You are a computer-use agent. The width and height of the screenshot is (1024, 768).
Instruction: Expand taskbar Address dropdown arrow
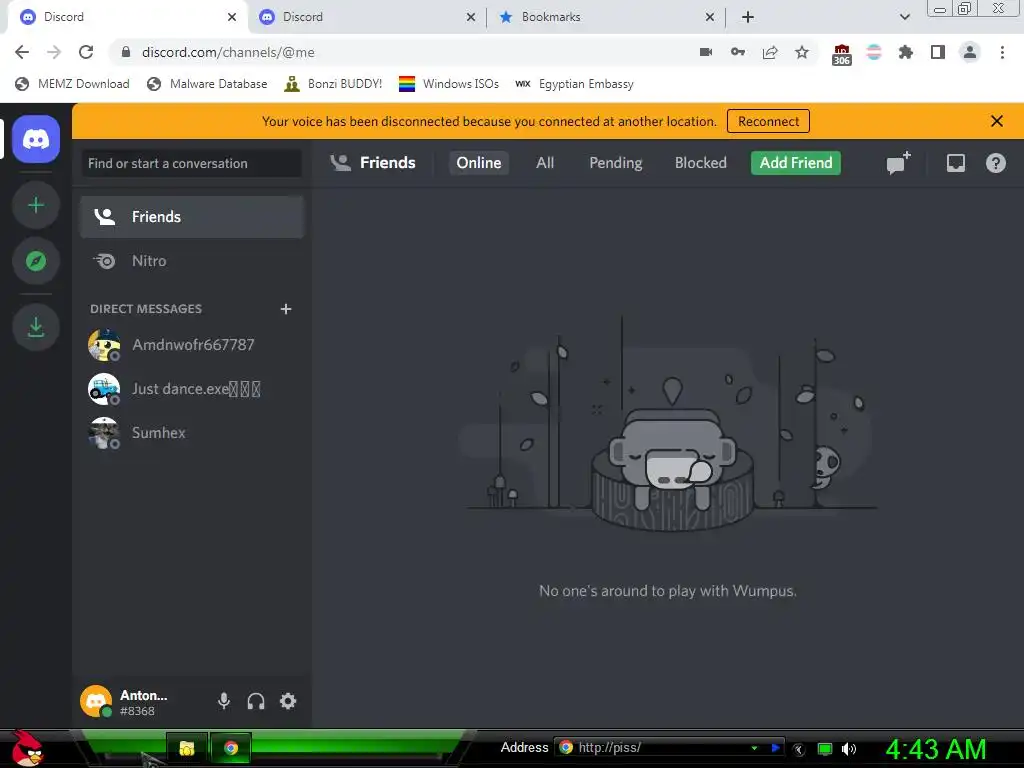[x=754, y=748]
